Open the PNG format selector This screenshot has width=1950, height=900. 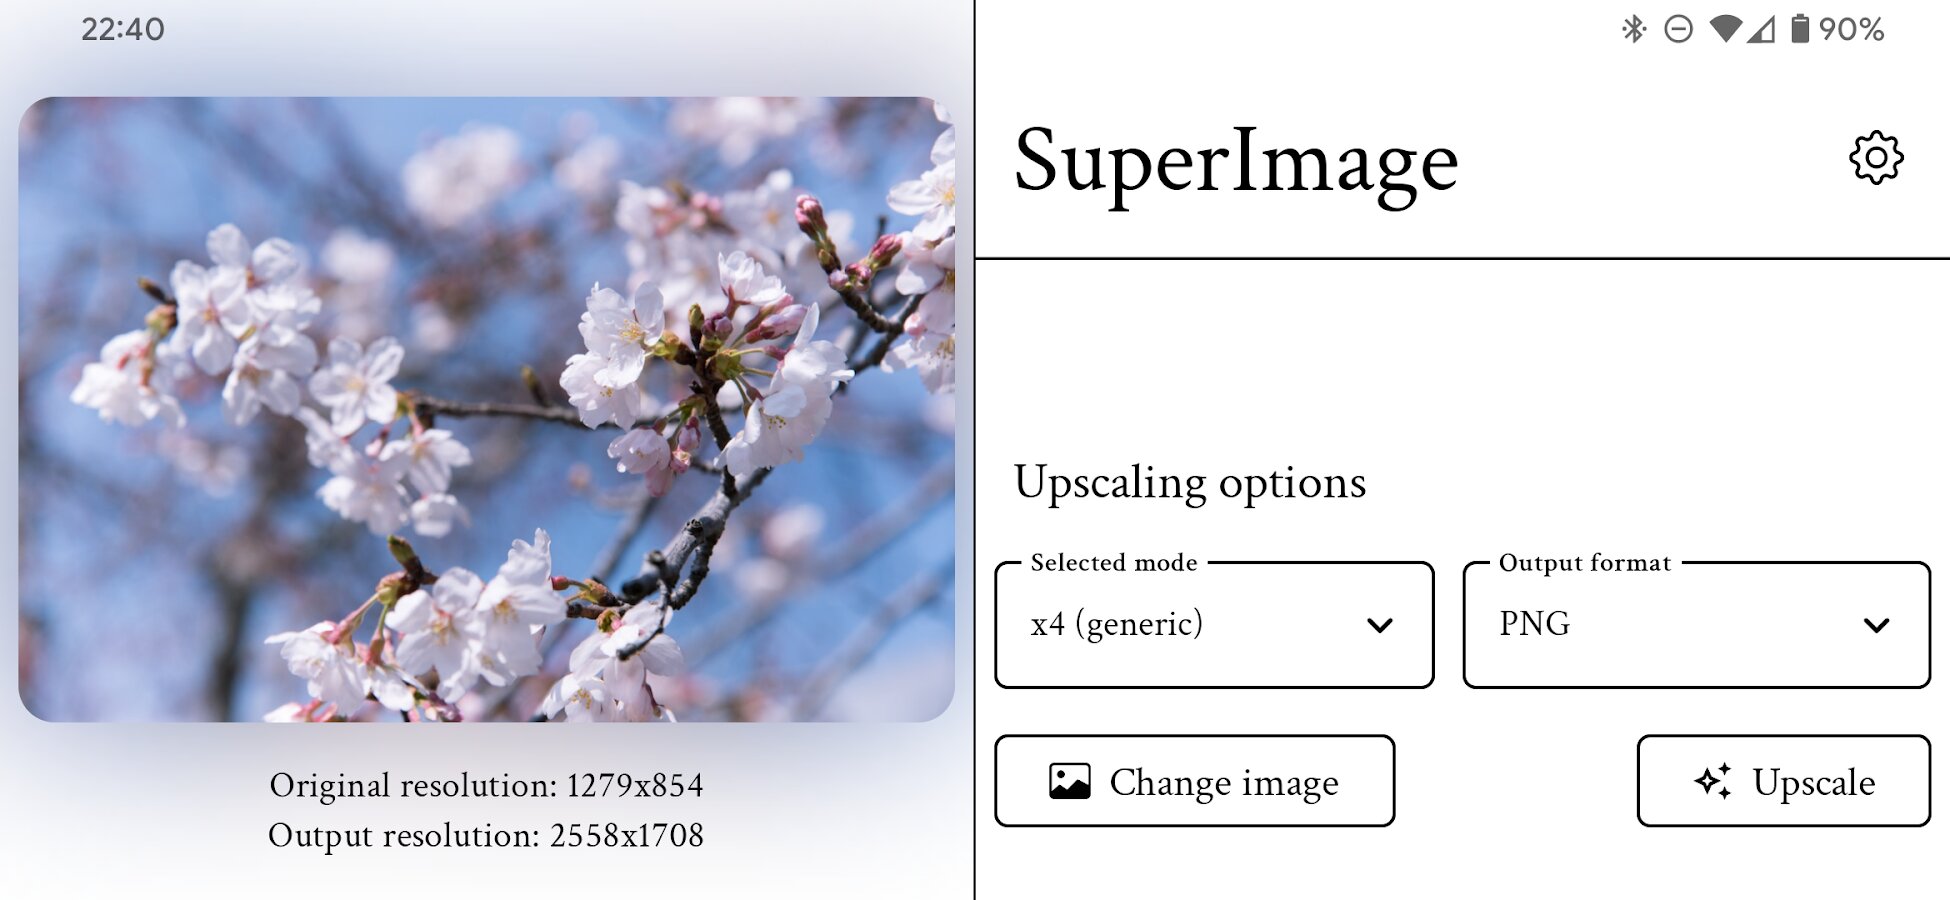1696,625
